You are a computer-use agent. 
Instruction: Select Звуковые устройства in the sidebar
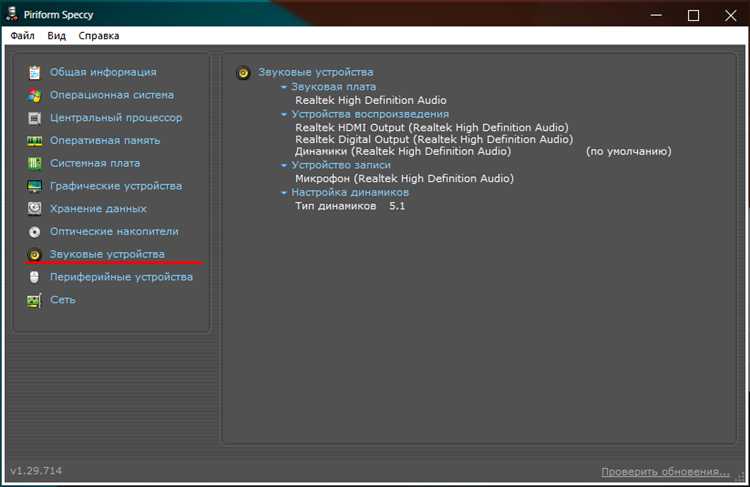[107, 255]
